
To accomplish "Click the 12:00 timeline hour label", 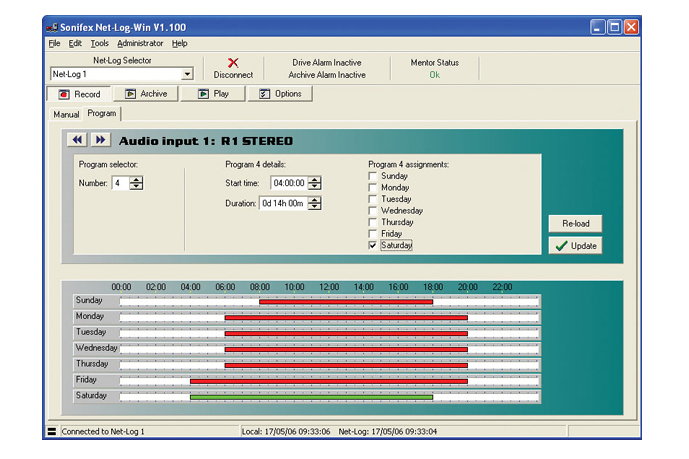I will pos(329,287).
